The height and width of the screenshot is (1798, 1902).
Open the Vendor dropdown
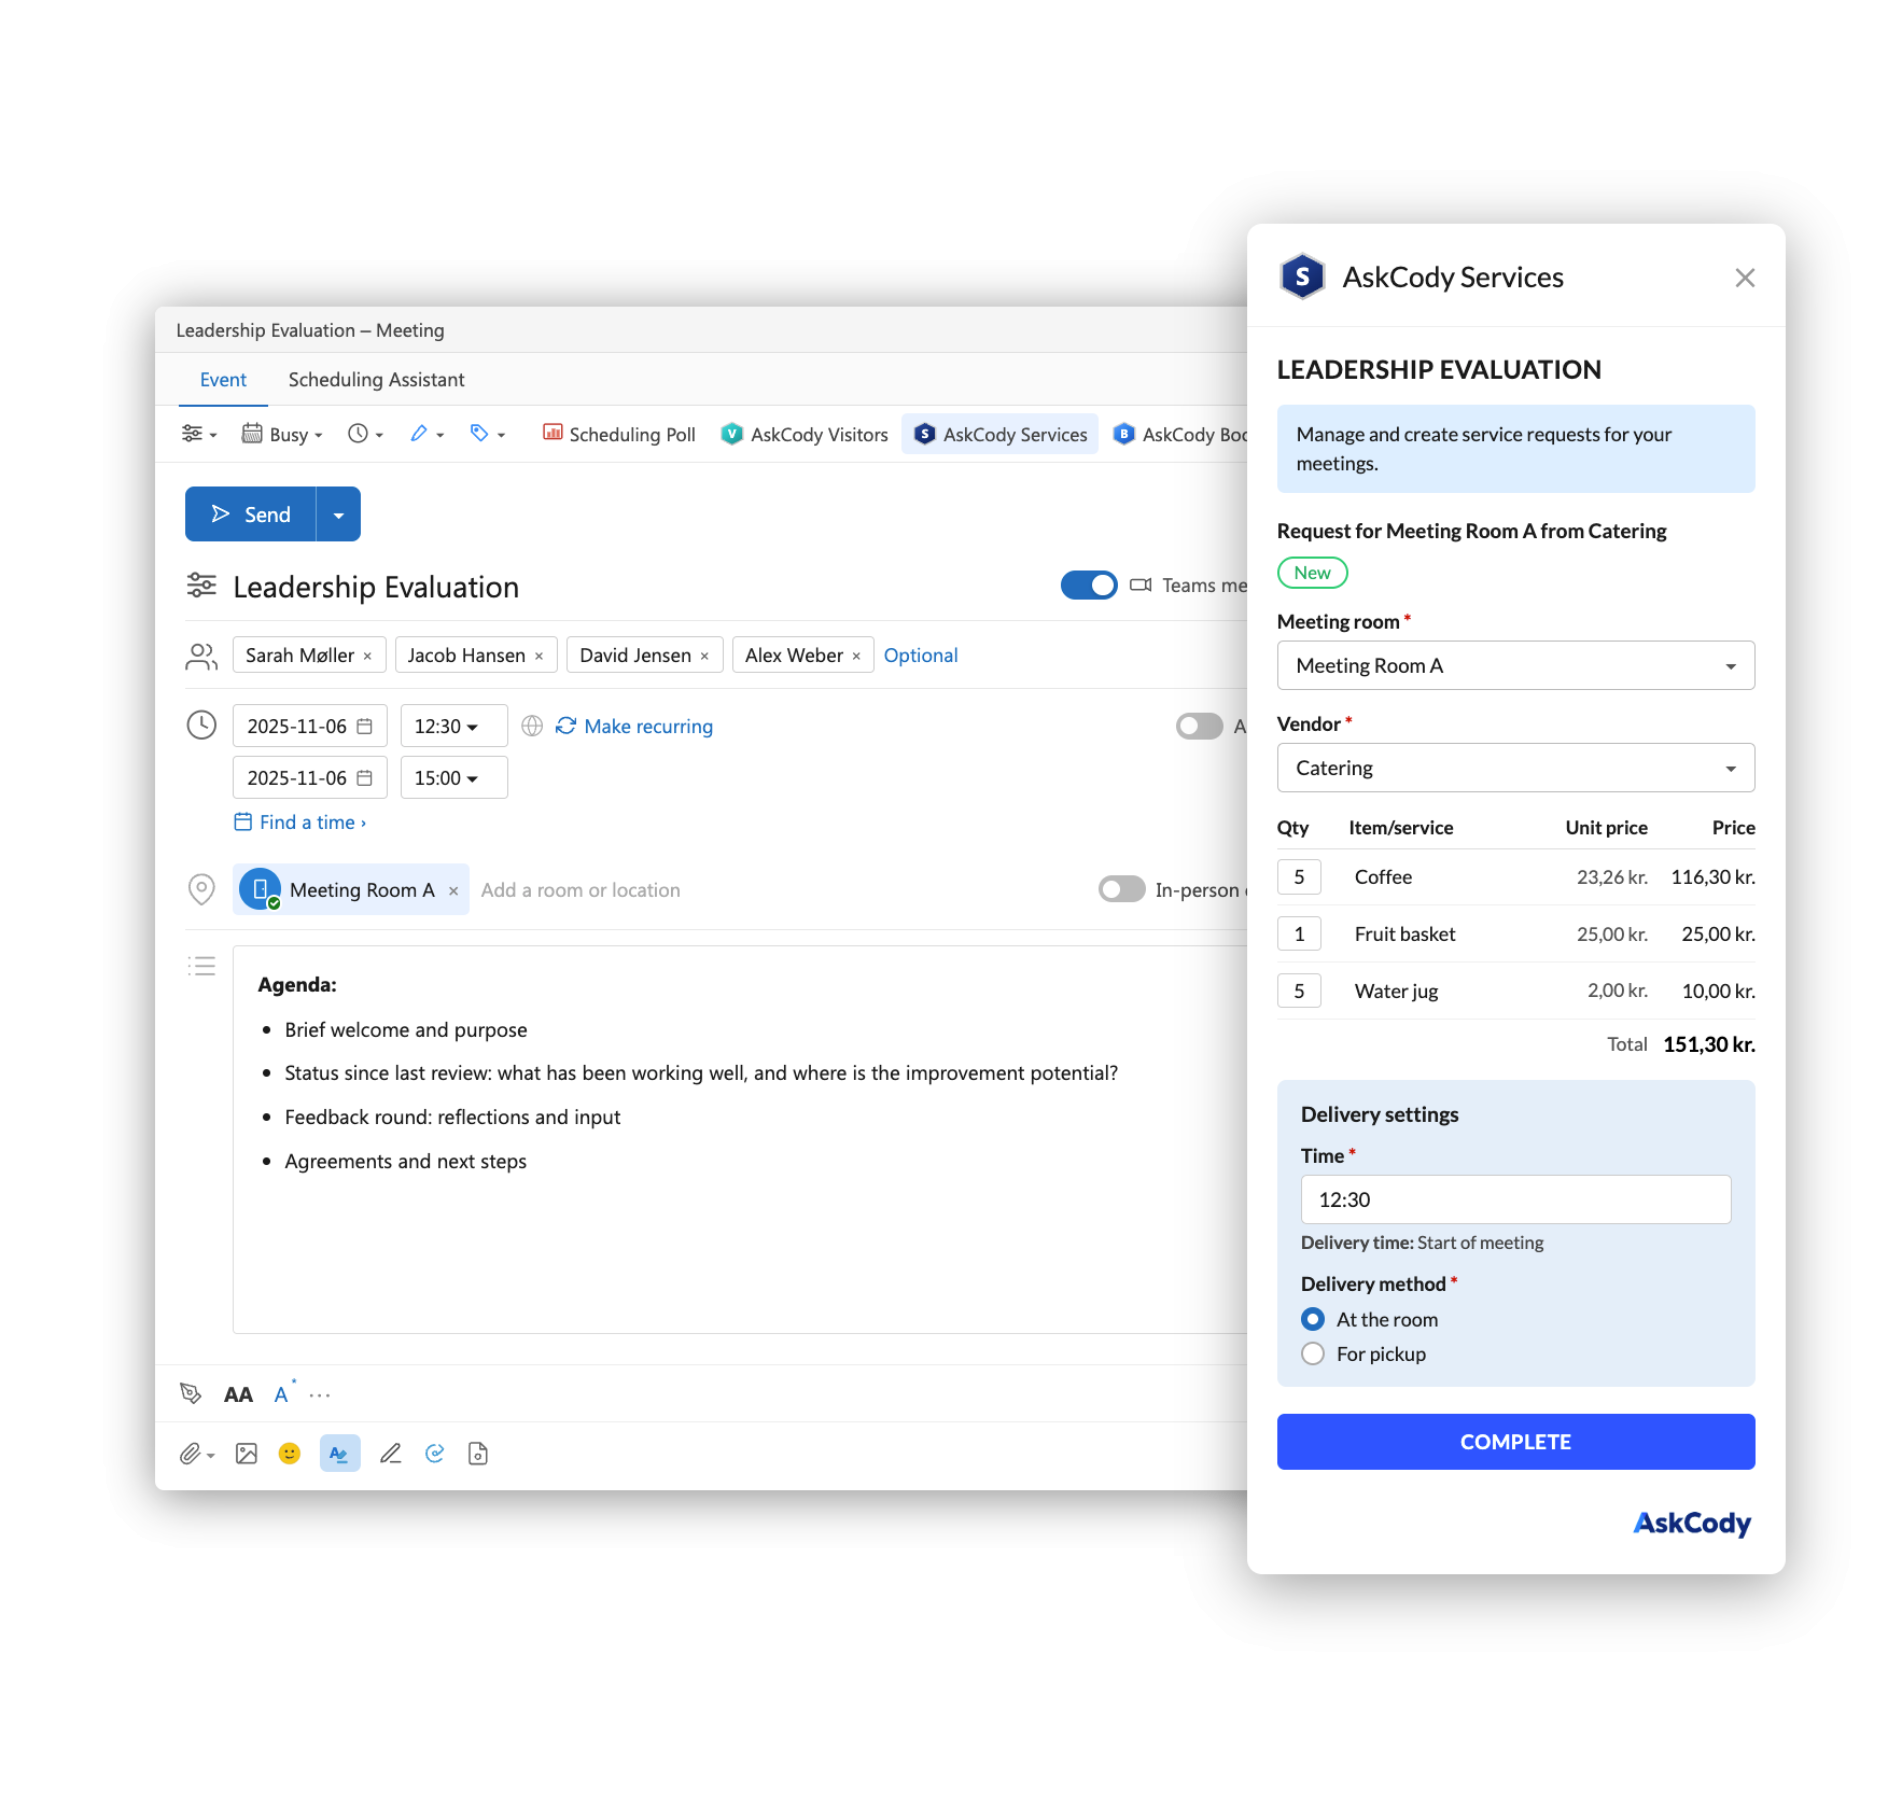(1515, 768)
